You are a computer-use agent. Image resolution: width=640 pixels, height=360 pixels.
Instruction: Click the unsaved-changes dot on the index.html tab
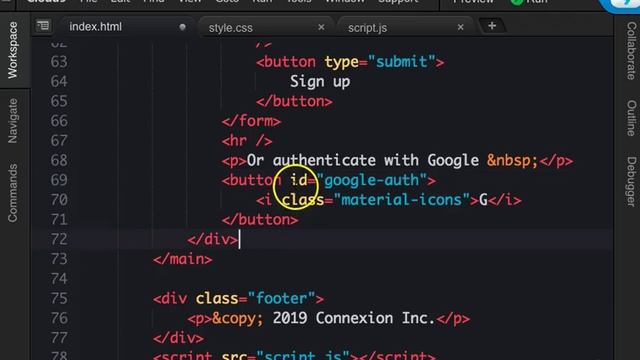click(x=182, y=27)
